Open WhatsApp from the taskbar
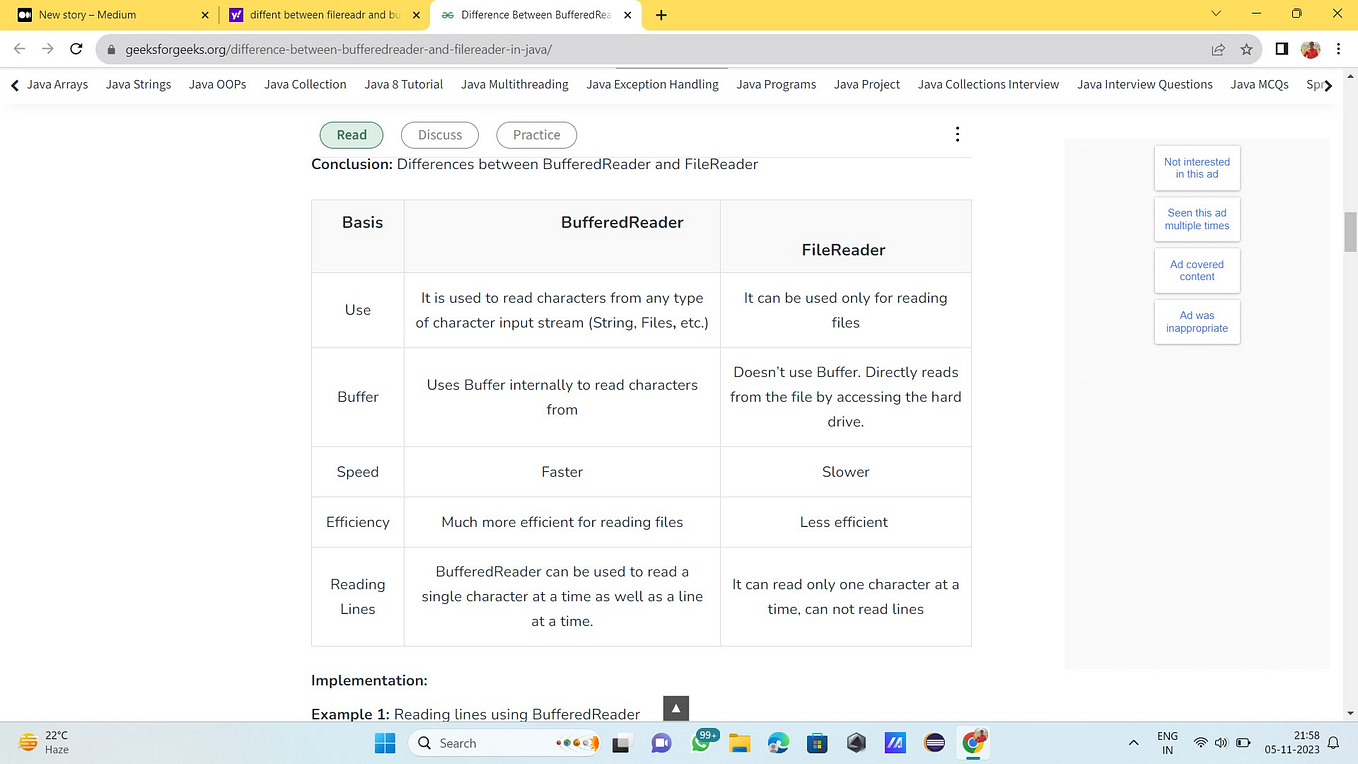Screen dimensions: 1358x764 [702, 743]
